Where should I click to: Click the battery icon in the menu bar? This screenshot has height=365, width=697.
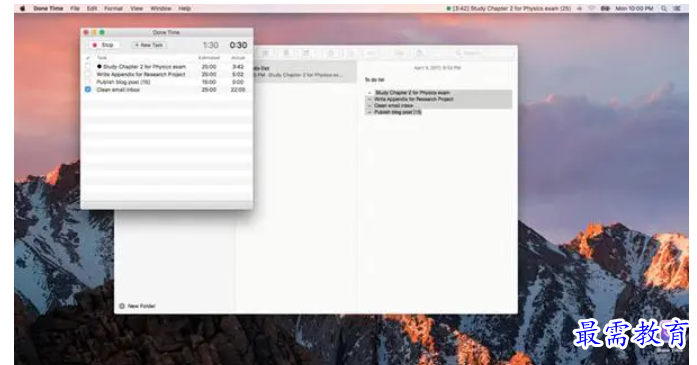[605, 8]
